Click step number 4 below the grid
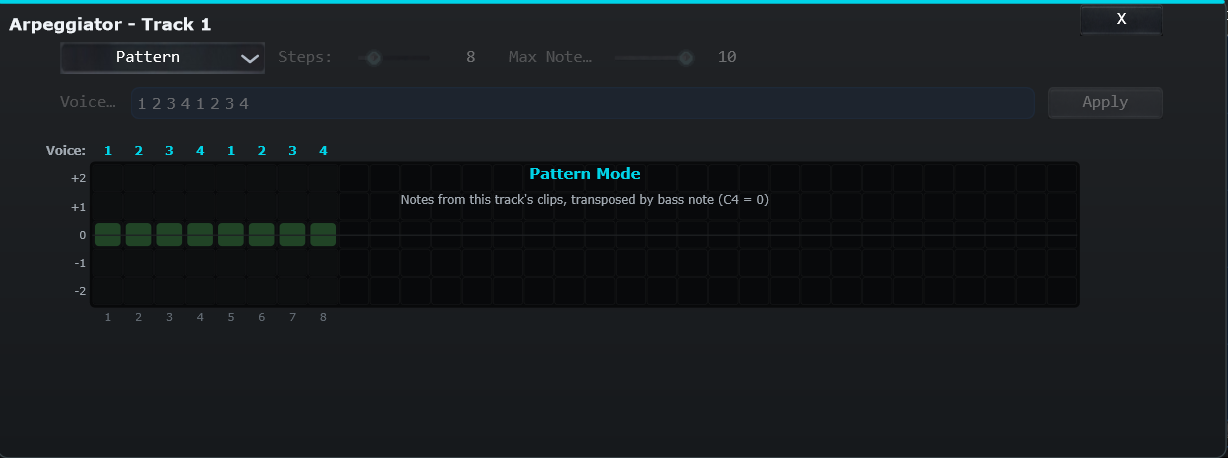The height and width of the screenshot is (458, 1228). click(x=200, y=317)
